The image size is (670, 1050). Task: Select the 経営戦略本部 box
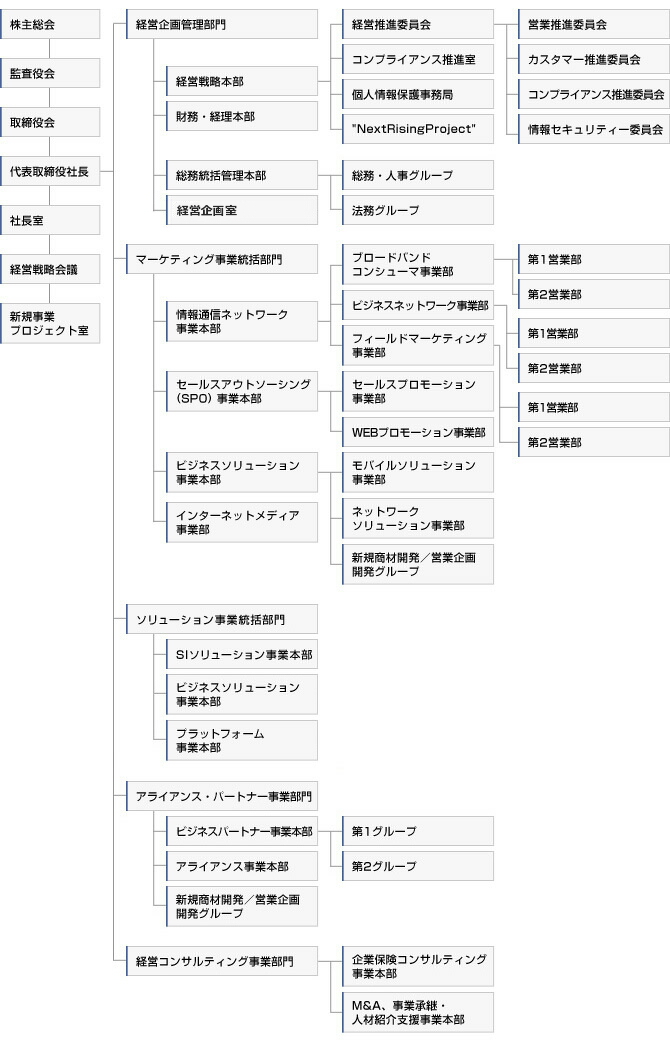click(x=241, y=81)
